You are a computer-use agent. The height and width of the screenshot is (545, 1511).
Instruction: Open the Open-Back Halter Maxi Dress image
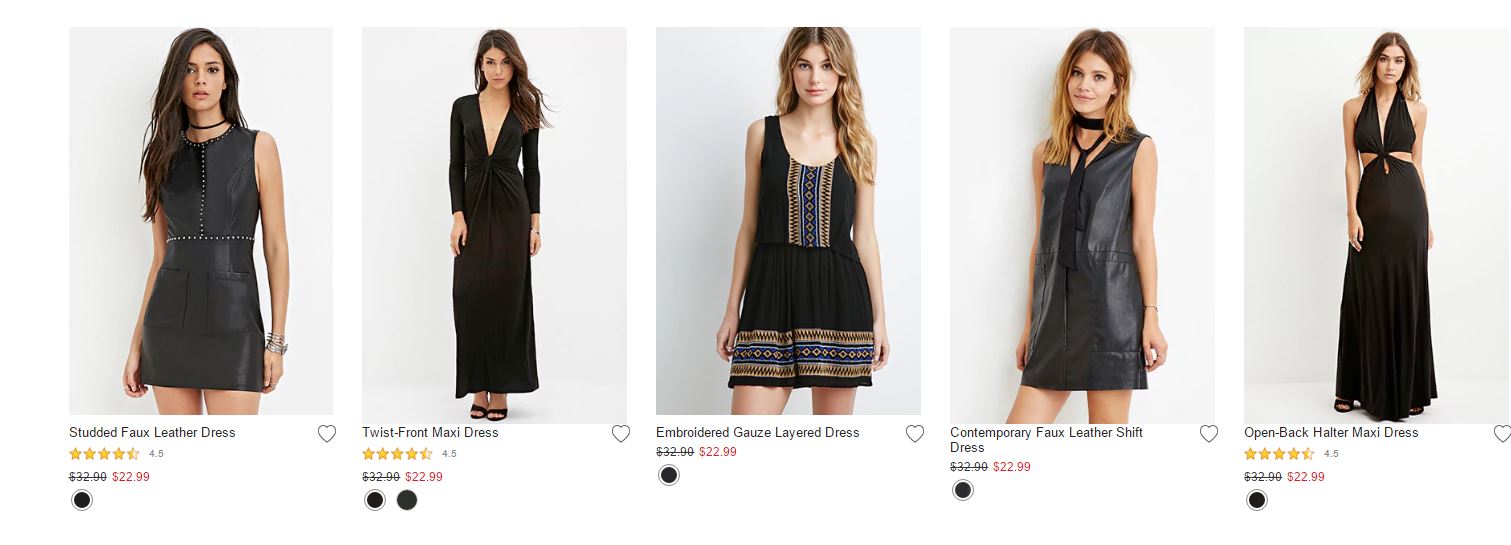click(1376, 220)
